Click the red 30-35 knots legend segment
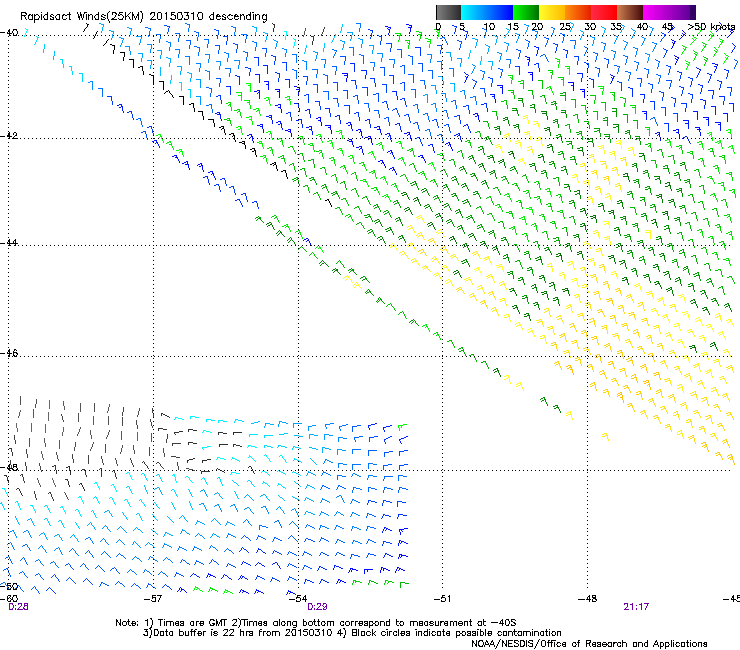The image size is (740, 650). [x=604, y=12]
